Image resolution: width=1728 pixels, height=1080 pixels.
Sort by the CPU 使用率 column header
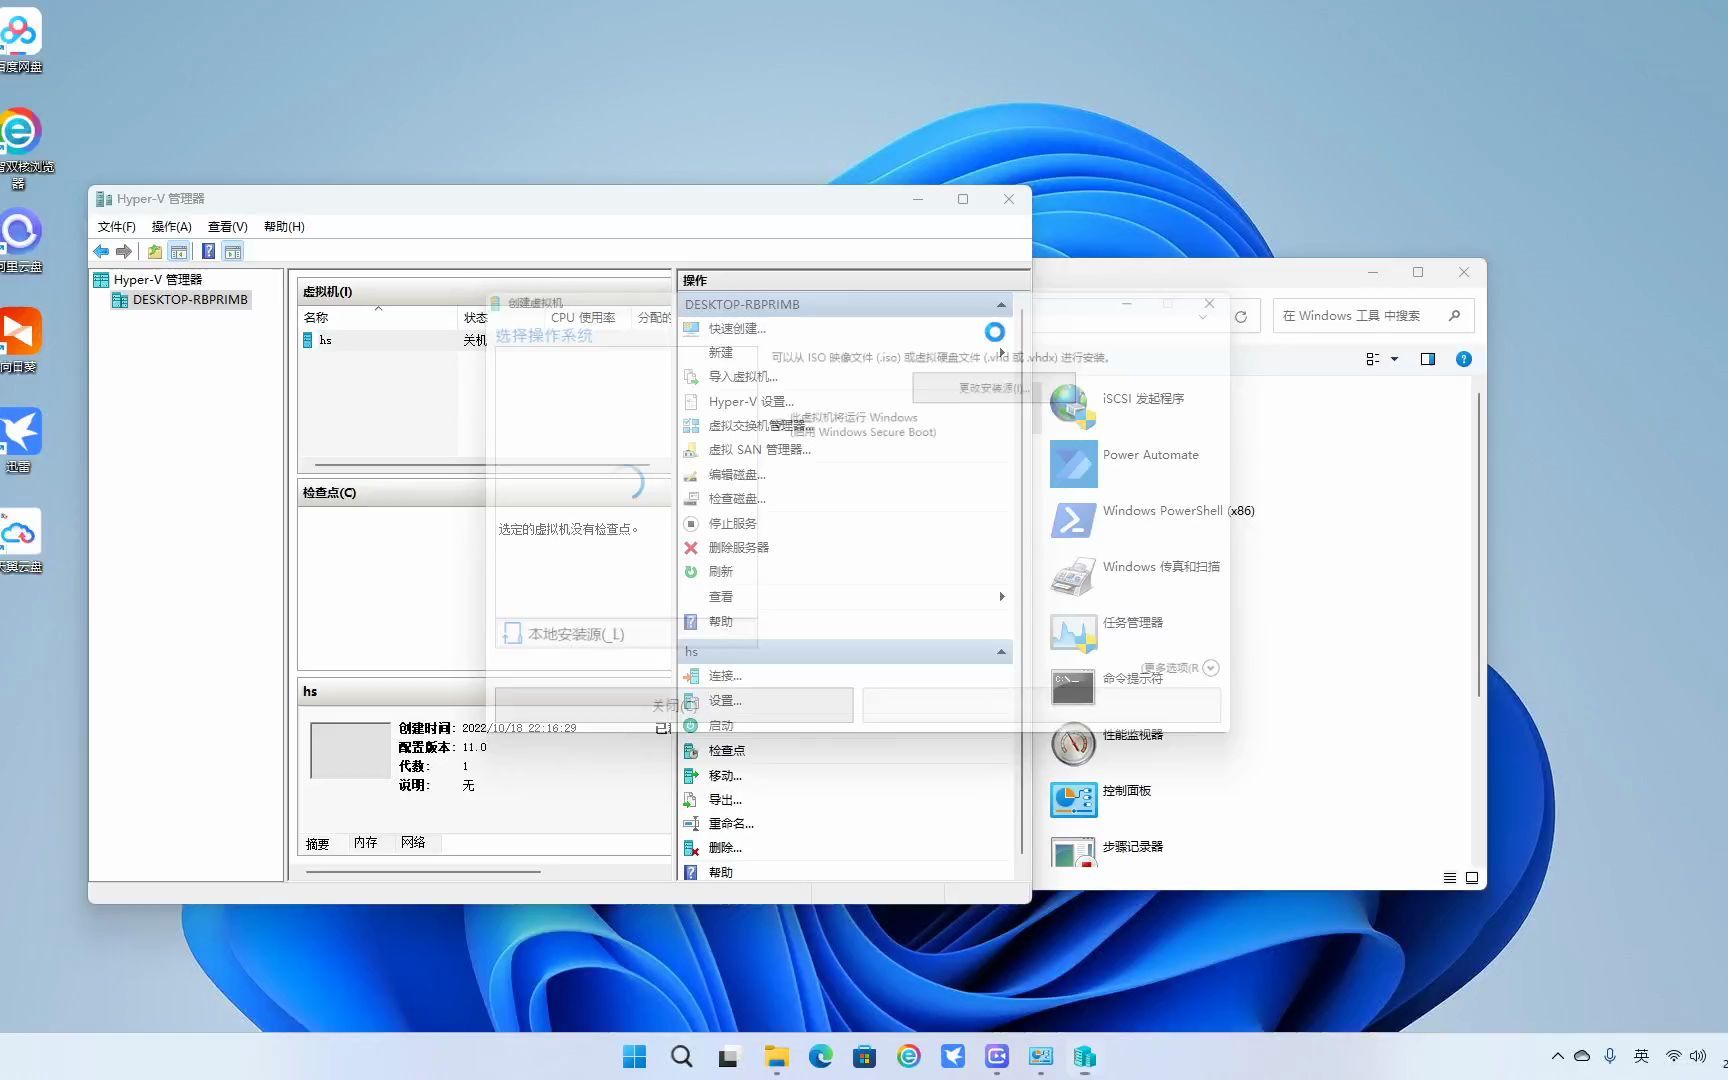point(583,318)
